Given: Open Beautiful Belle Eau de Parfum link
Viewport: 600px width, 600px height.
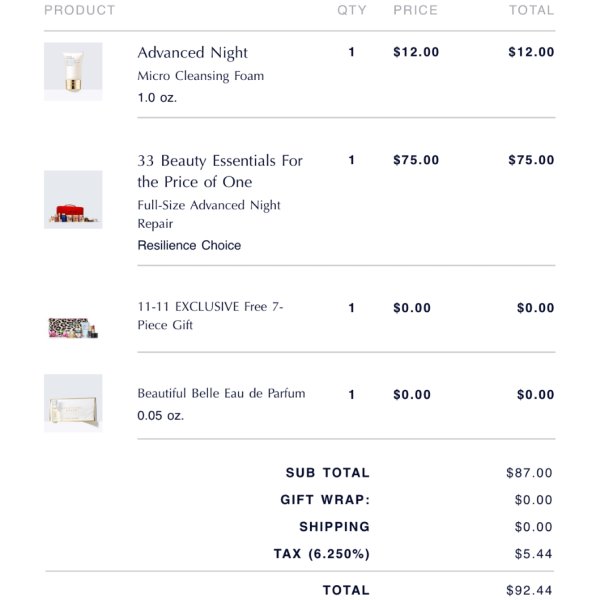Looking at the screenshot, I should pyautogui.click(x=221, y=393).
